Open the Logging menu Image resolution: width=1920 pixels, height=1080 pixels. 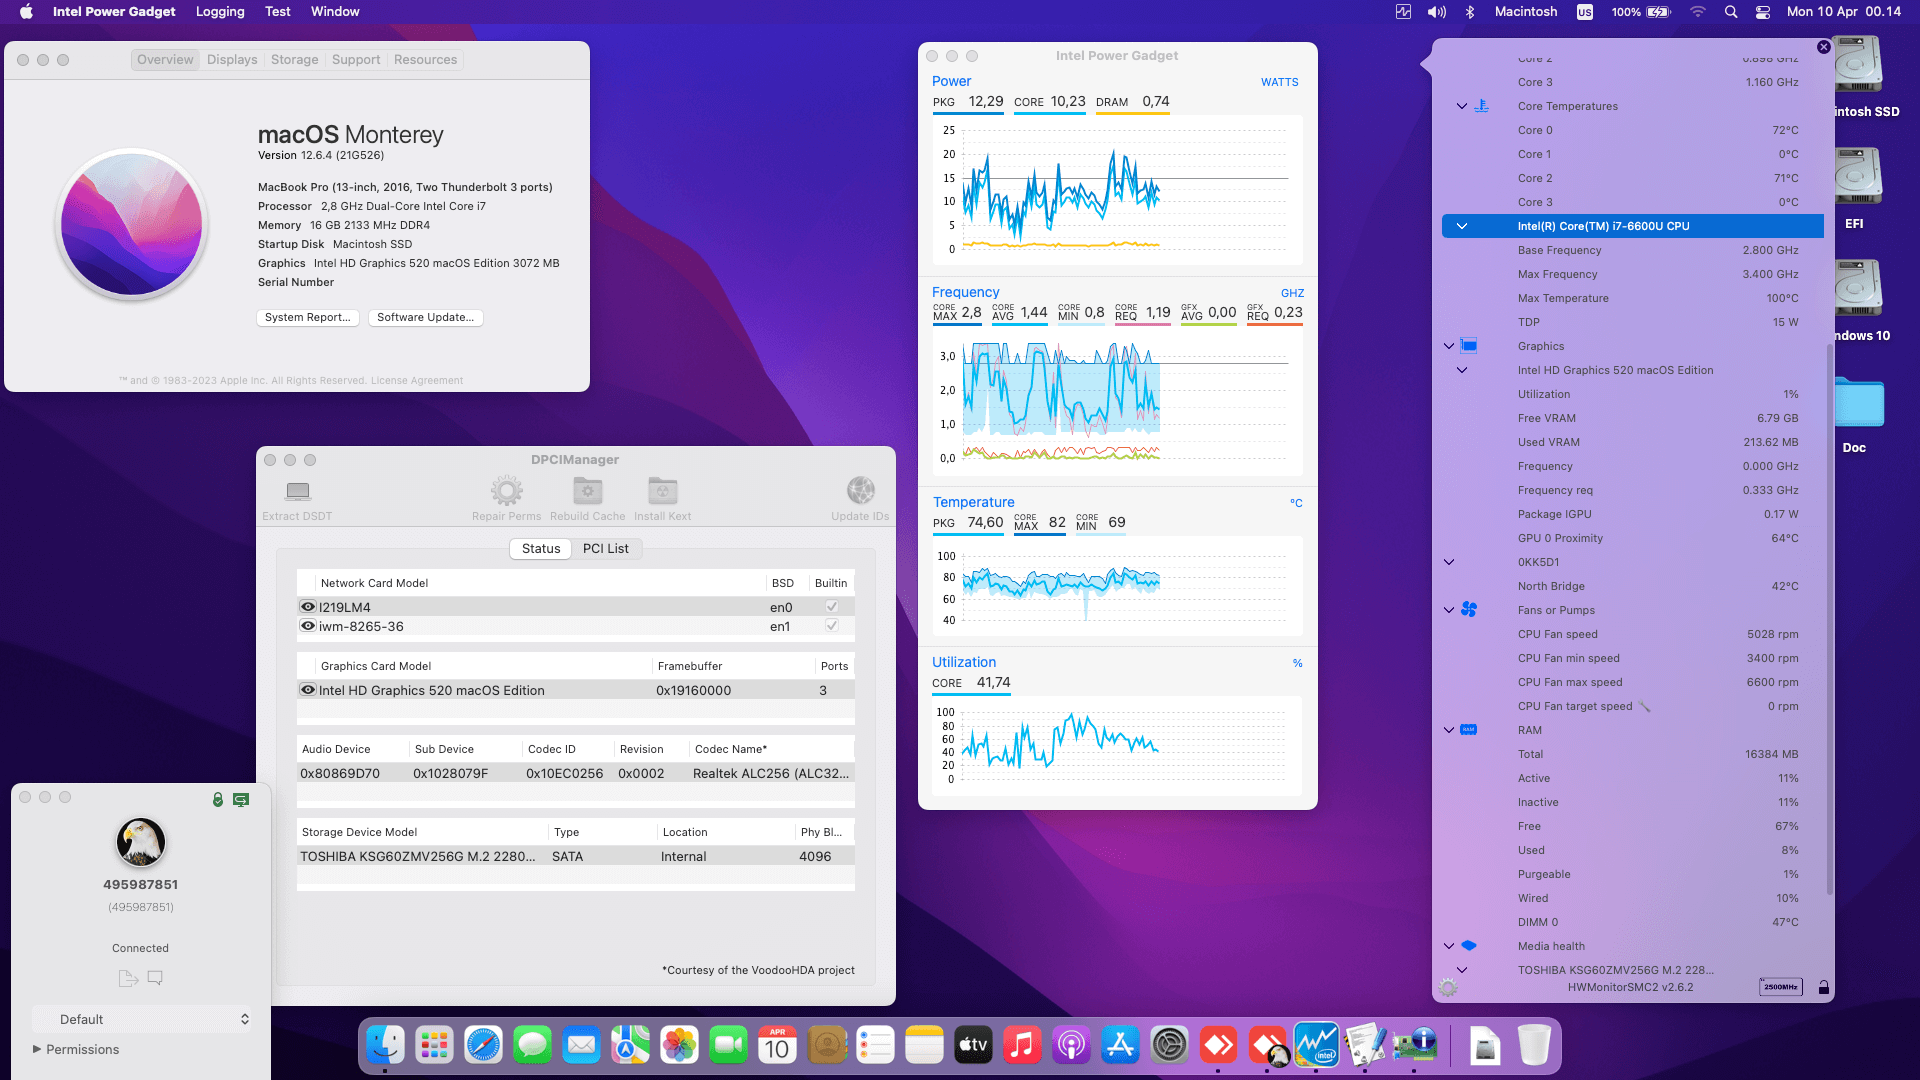(x=220, y=12)
